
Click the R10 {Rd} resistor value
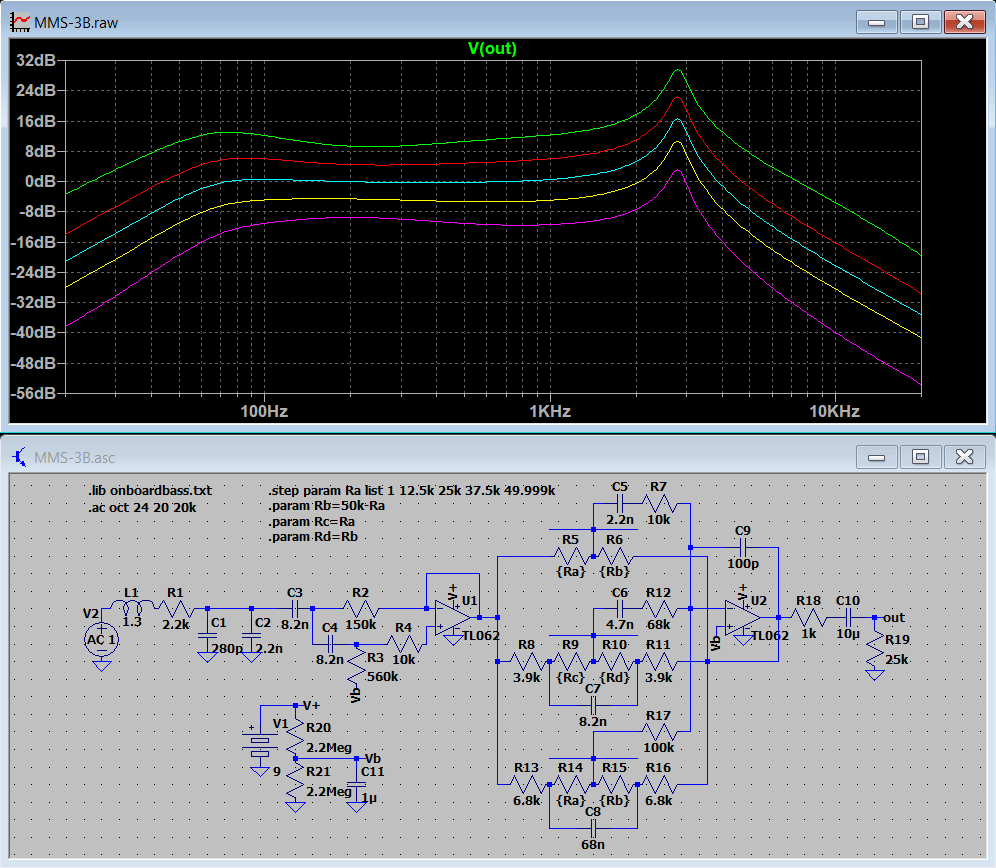point(614,677)
